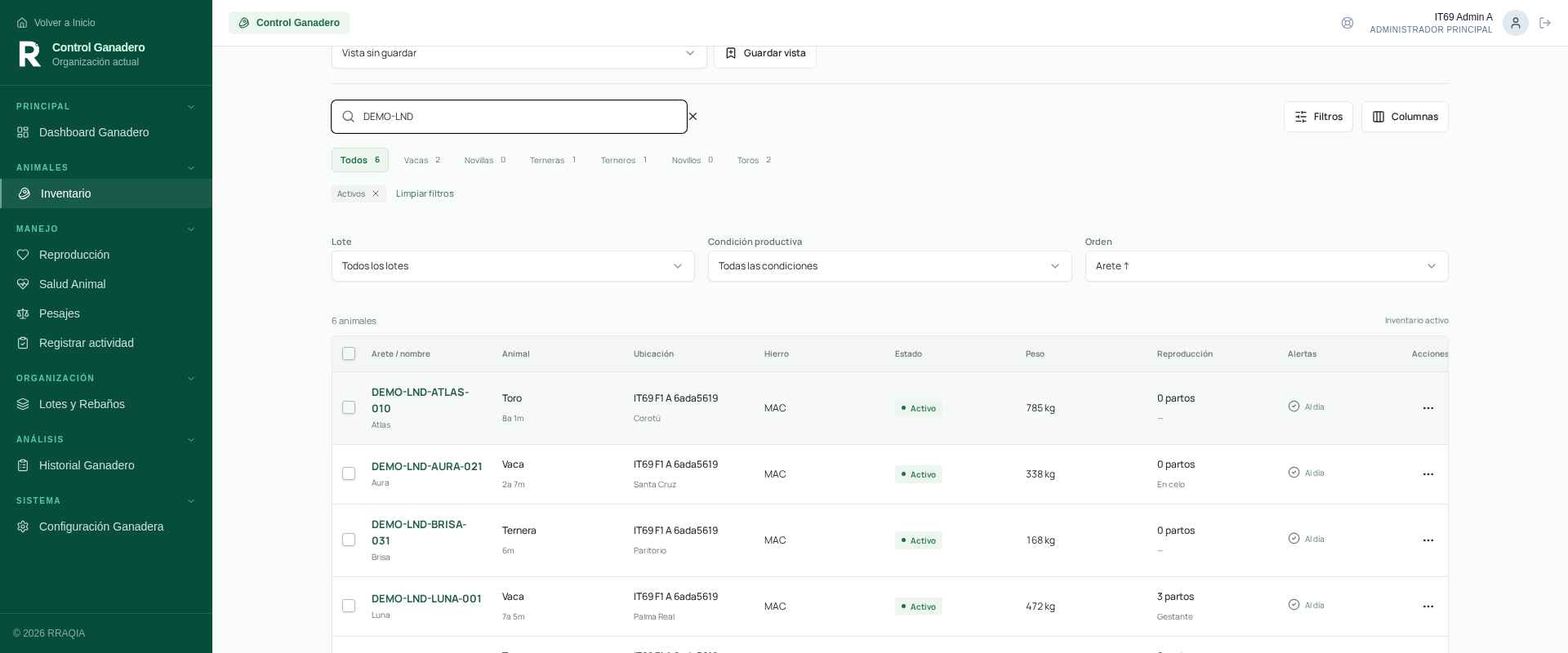Click the Al día alert icon for Brisa
Screen dimensions: 1568x653
point(1294,539)
